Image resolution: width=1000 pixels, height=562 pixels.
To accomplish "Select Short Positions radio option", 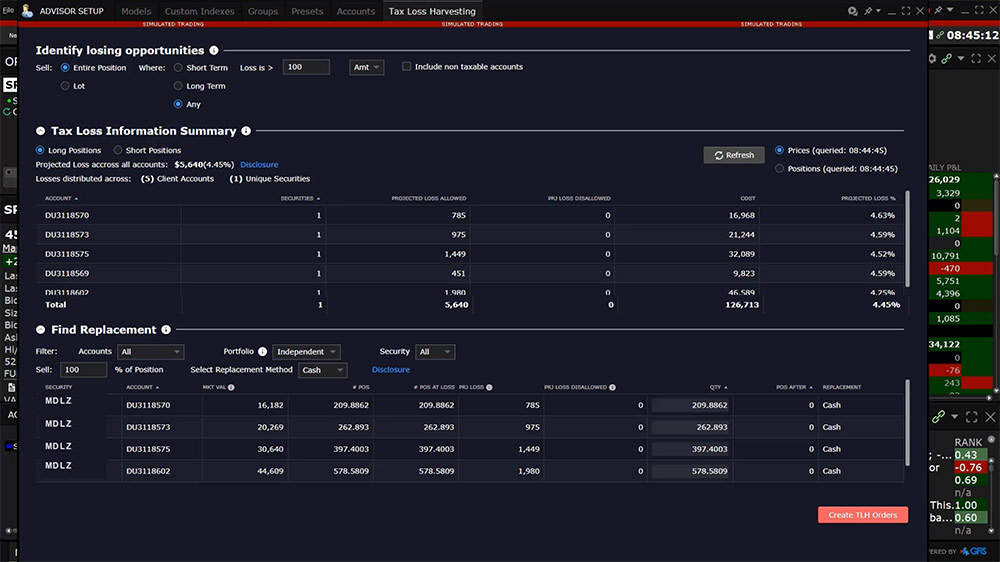I will coord(117,150).
